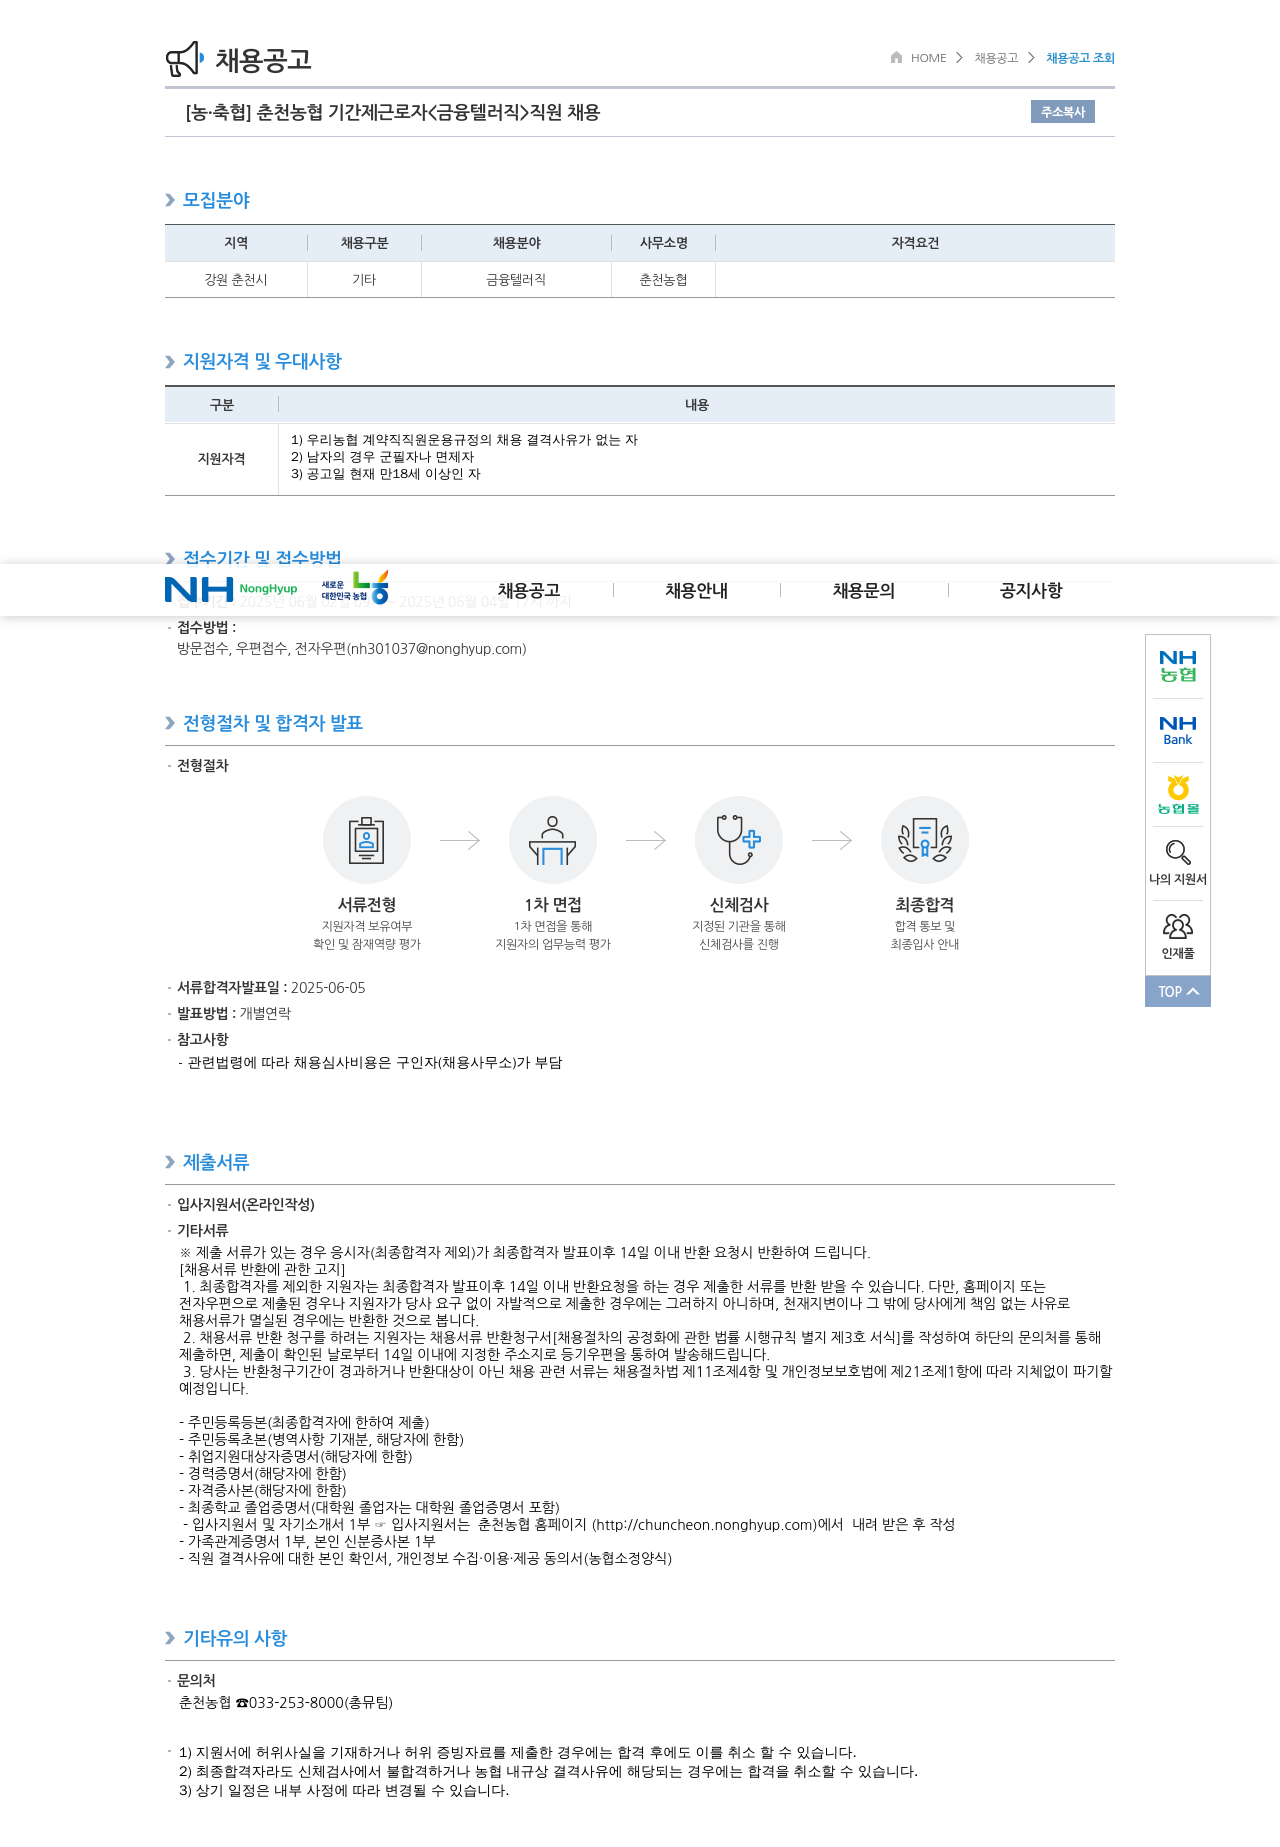Click the 채용분야 column header
The image size is (1280, 1847).
516,243
